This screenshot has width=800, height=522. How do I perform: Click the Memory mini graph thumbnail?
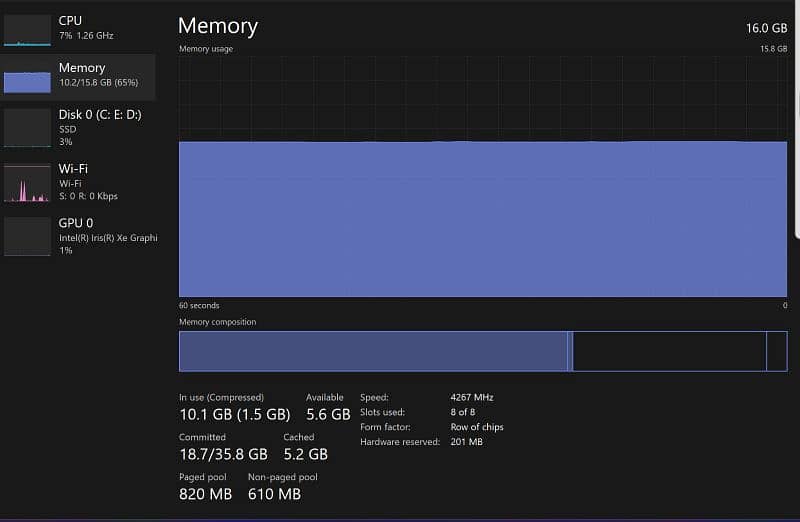point(27,77)
